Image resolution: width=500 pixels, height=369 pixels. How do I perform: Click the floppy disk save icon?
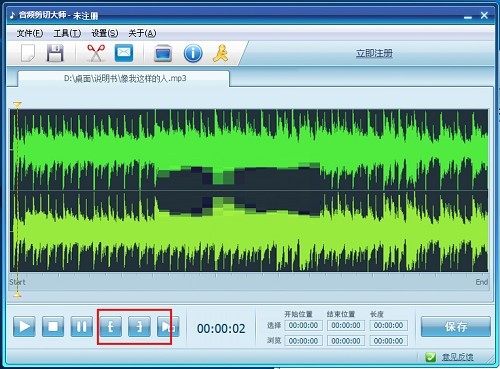point(55,53)
